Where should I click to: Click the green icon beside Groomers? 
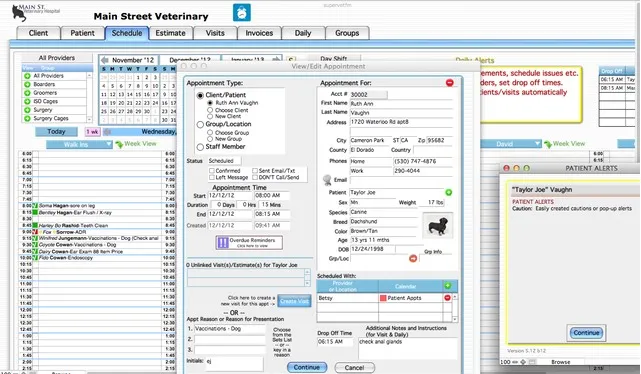click(27, 93)
